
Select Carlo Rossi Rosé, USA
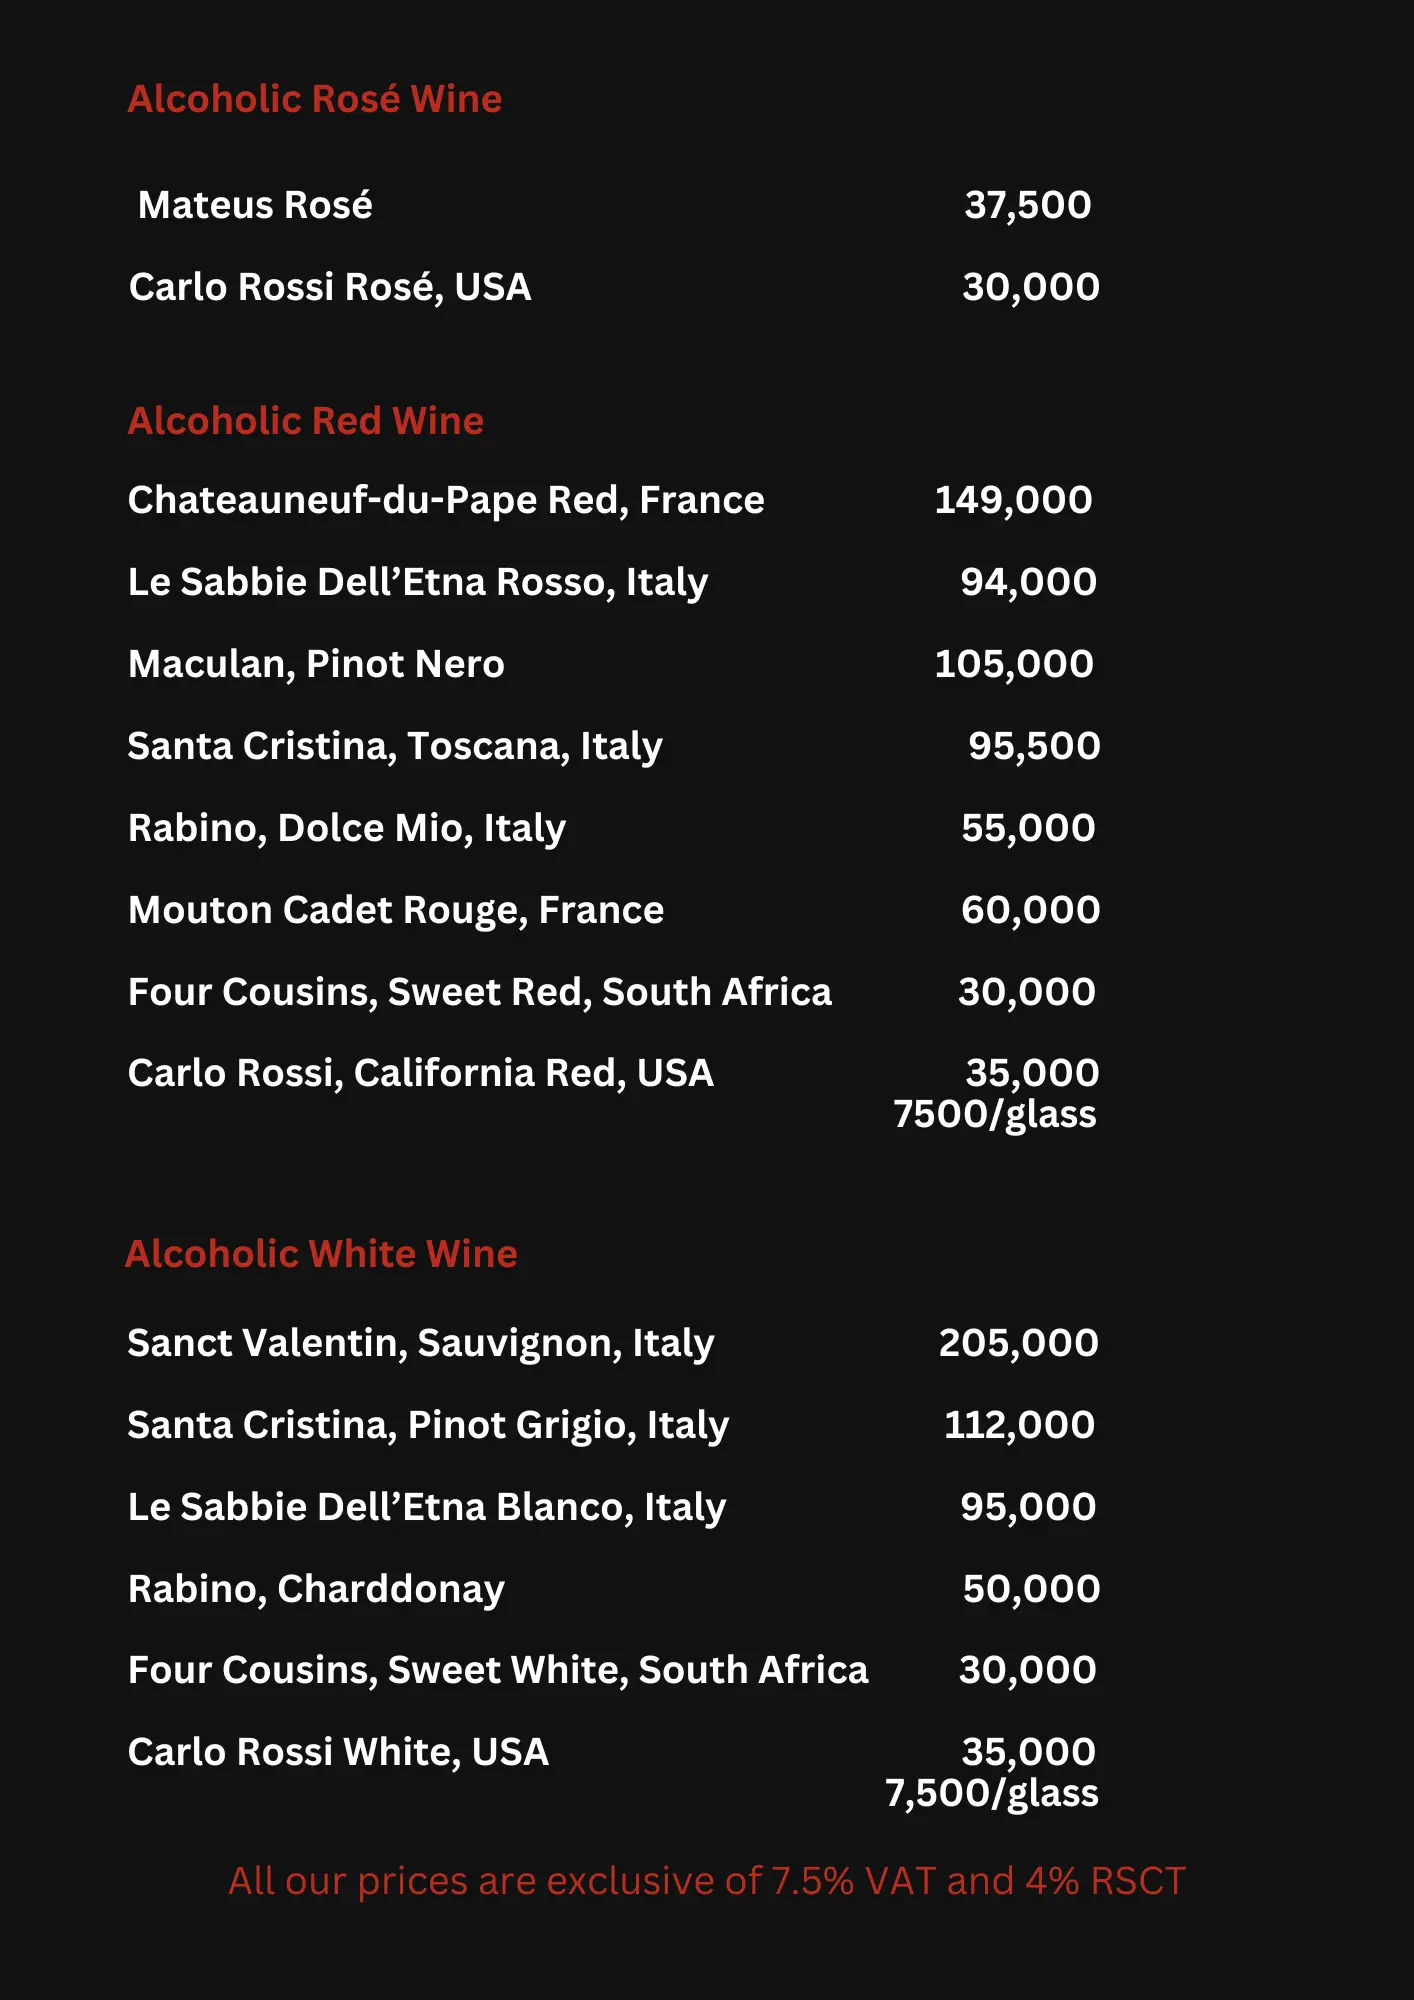coord(330,288)
